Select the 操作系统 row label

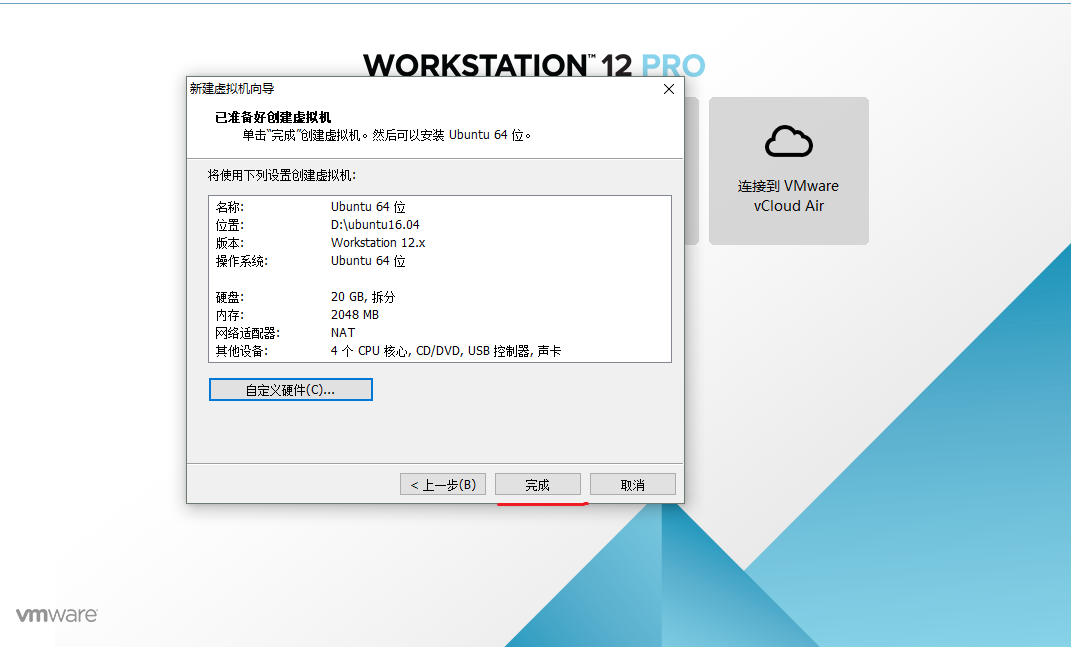coord(242,261)
